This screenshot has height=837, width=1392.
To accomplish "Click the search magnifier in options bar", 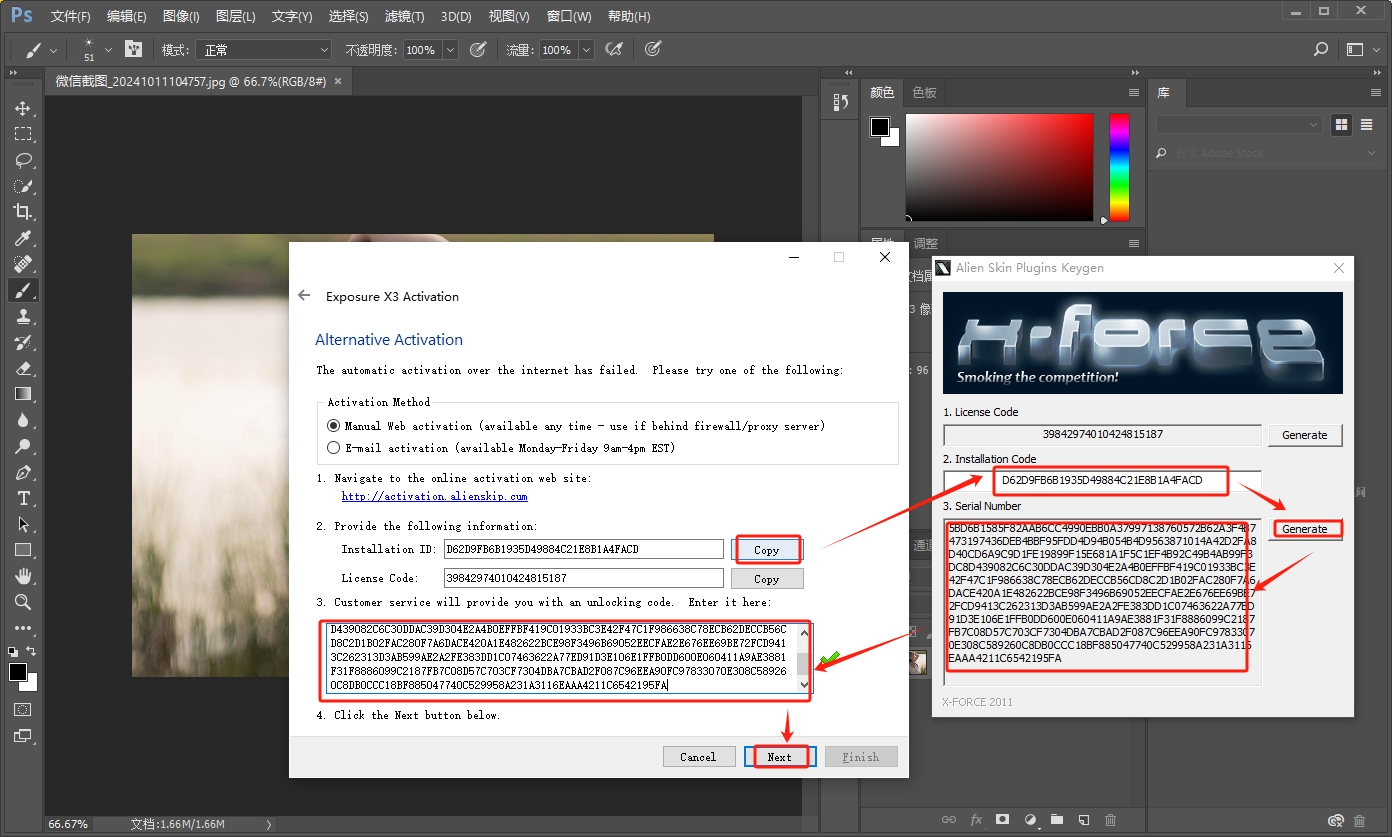I will click(1321, 49).
